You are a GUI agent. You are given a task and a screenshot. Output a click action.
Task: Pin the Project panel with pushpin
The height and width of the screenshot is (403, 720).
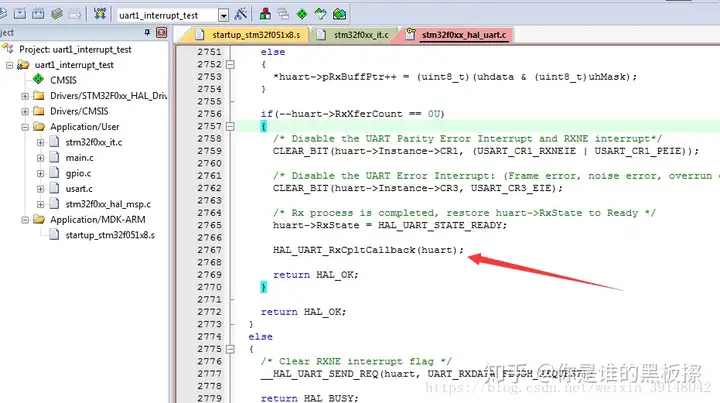click(147, 32)
